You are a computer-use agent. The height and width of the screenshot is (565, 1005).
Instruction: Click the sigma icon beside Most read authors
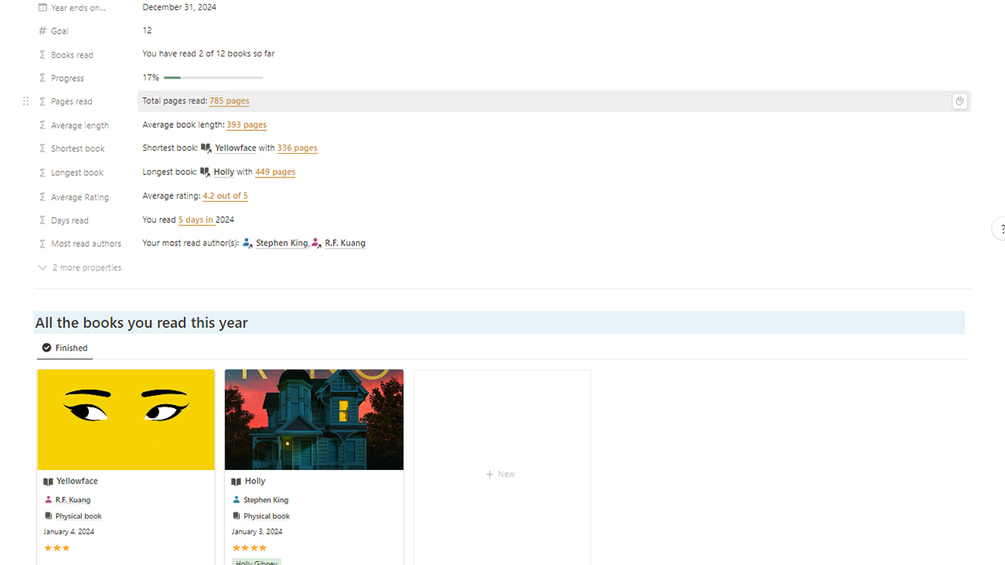point(42,243)
